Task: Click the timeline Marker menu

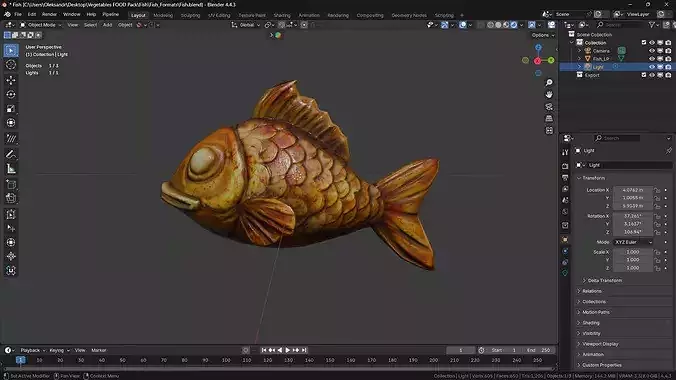Action: click(99, 350)
